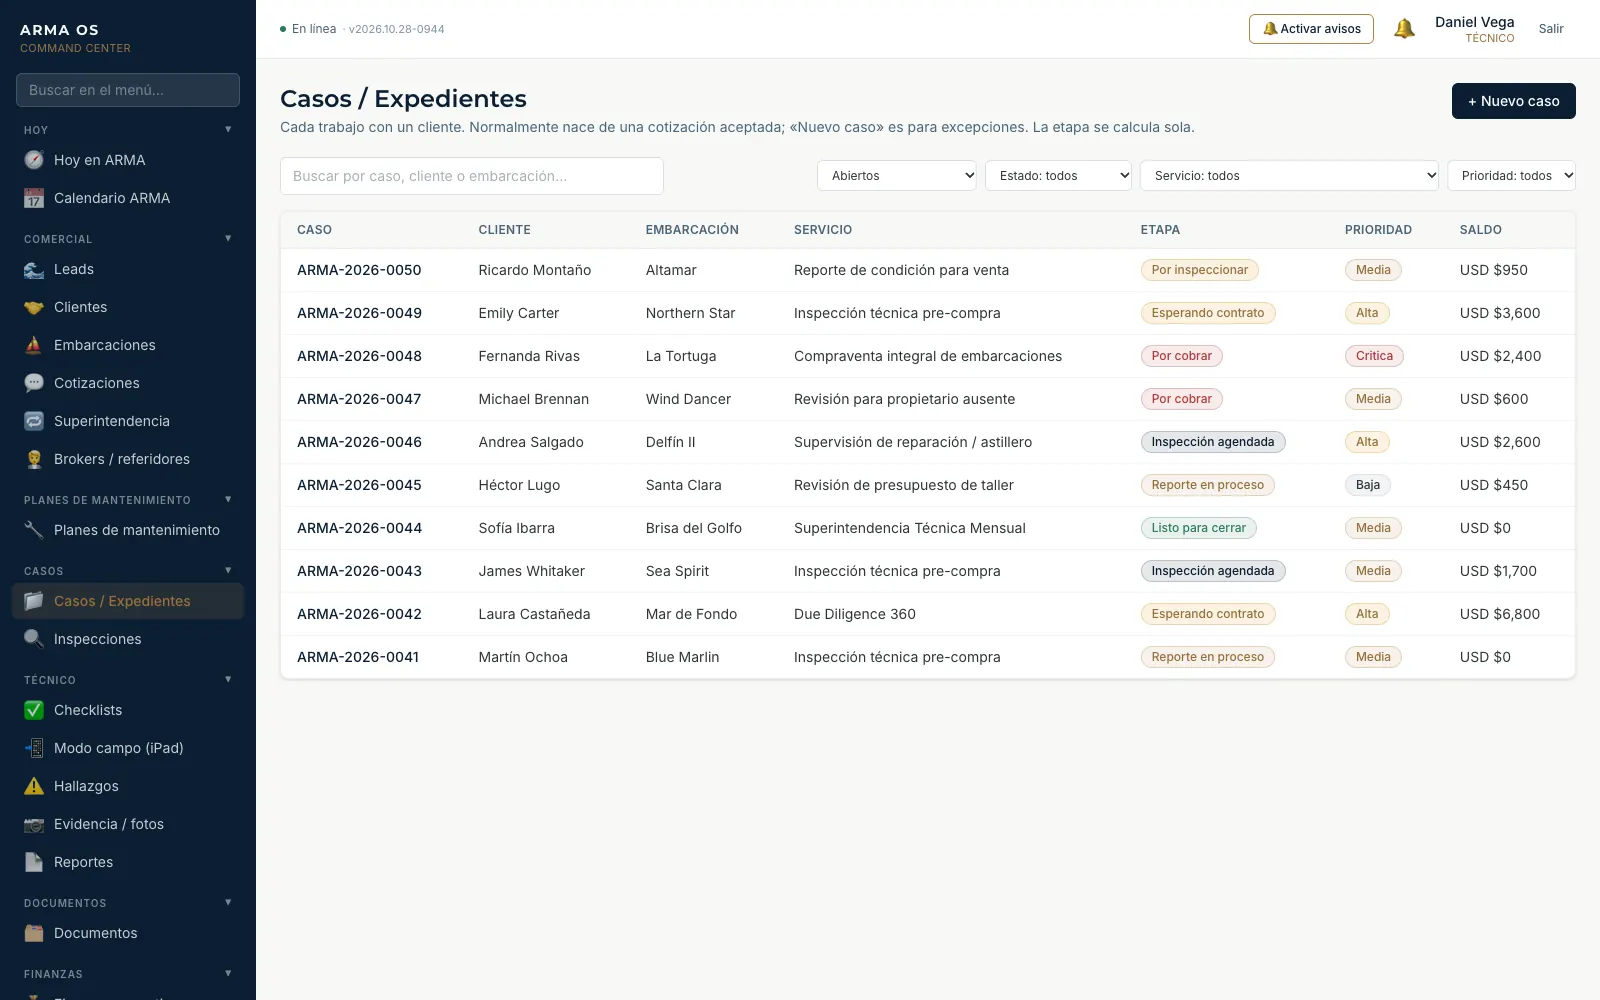This screenshot has height=1000, width=1600.
Task: Open the Prioridad: todos dropdown
Action: (1511, 176)
